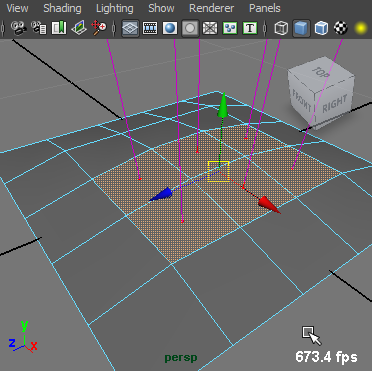Toggle the Film Gate icon

150,28
